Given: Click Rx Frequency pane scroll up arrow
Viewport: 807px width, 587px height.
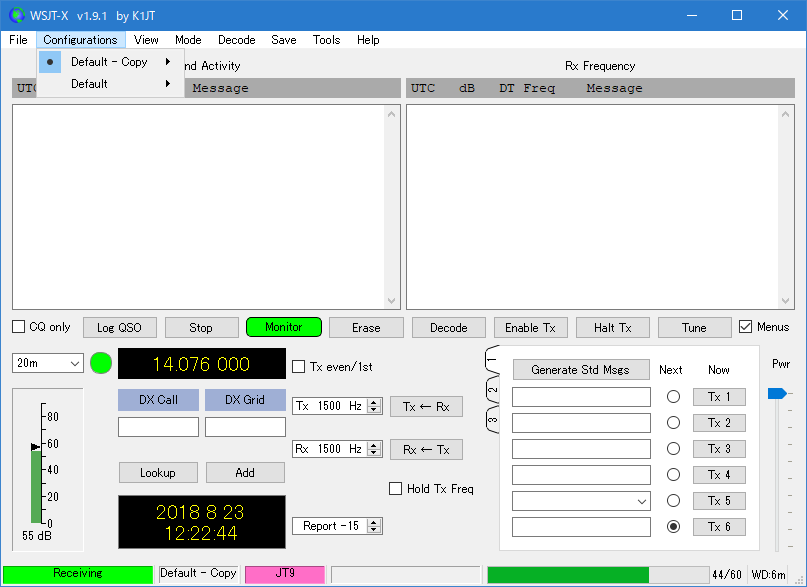Looking at the screenshot, I should coord(785,114).
